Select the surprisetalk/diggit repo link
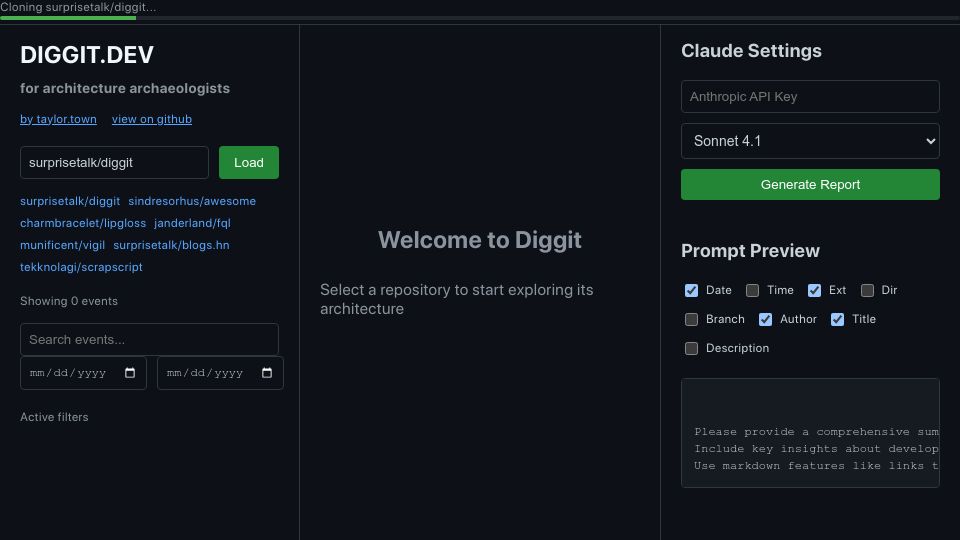 [x=70, y=201]
